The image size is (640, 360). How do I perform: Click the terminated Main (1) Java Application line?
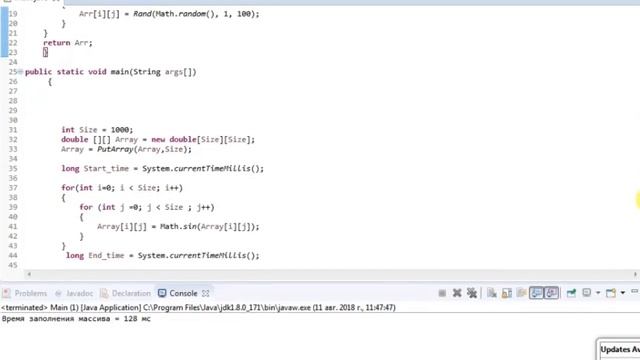coord(198,307)
